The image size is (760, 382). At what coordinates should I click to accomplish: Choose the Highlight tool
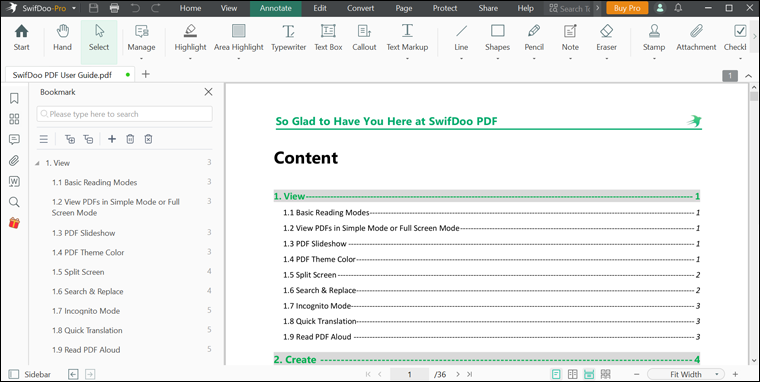coord(190,38)
